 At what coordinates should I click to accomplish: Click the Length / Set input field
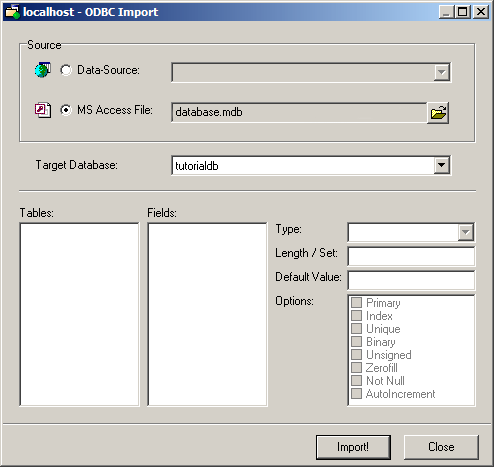click(411, 256)
